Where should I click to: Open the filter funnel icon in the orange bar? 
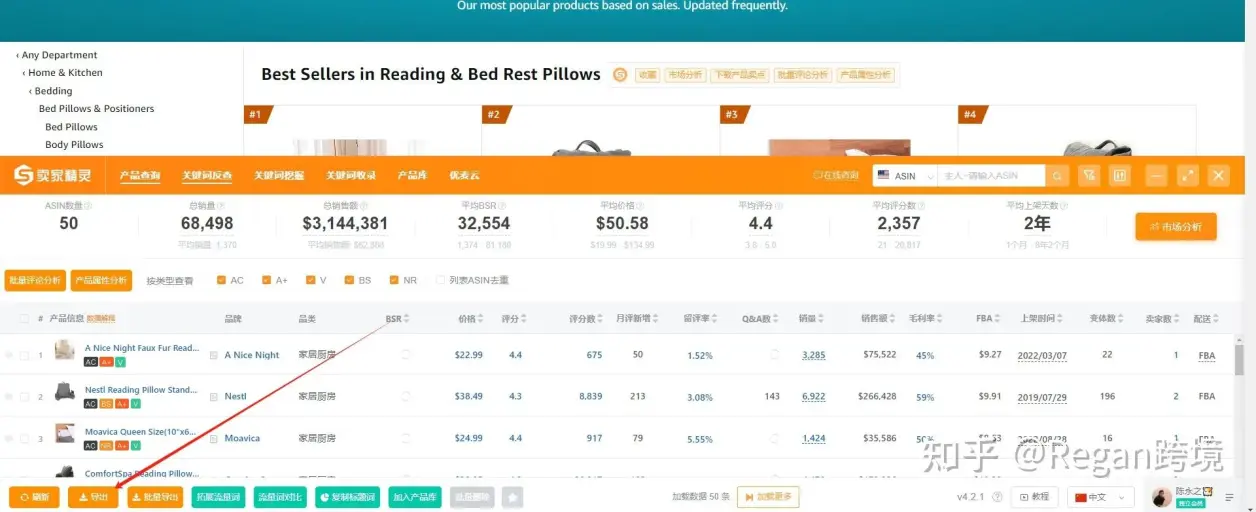[x=1089, y=176]
